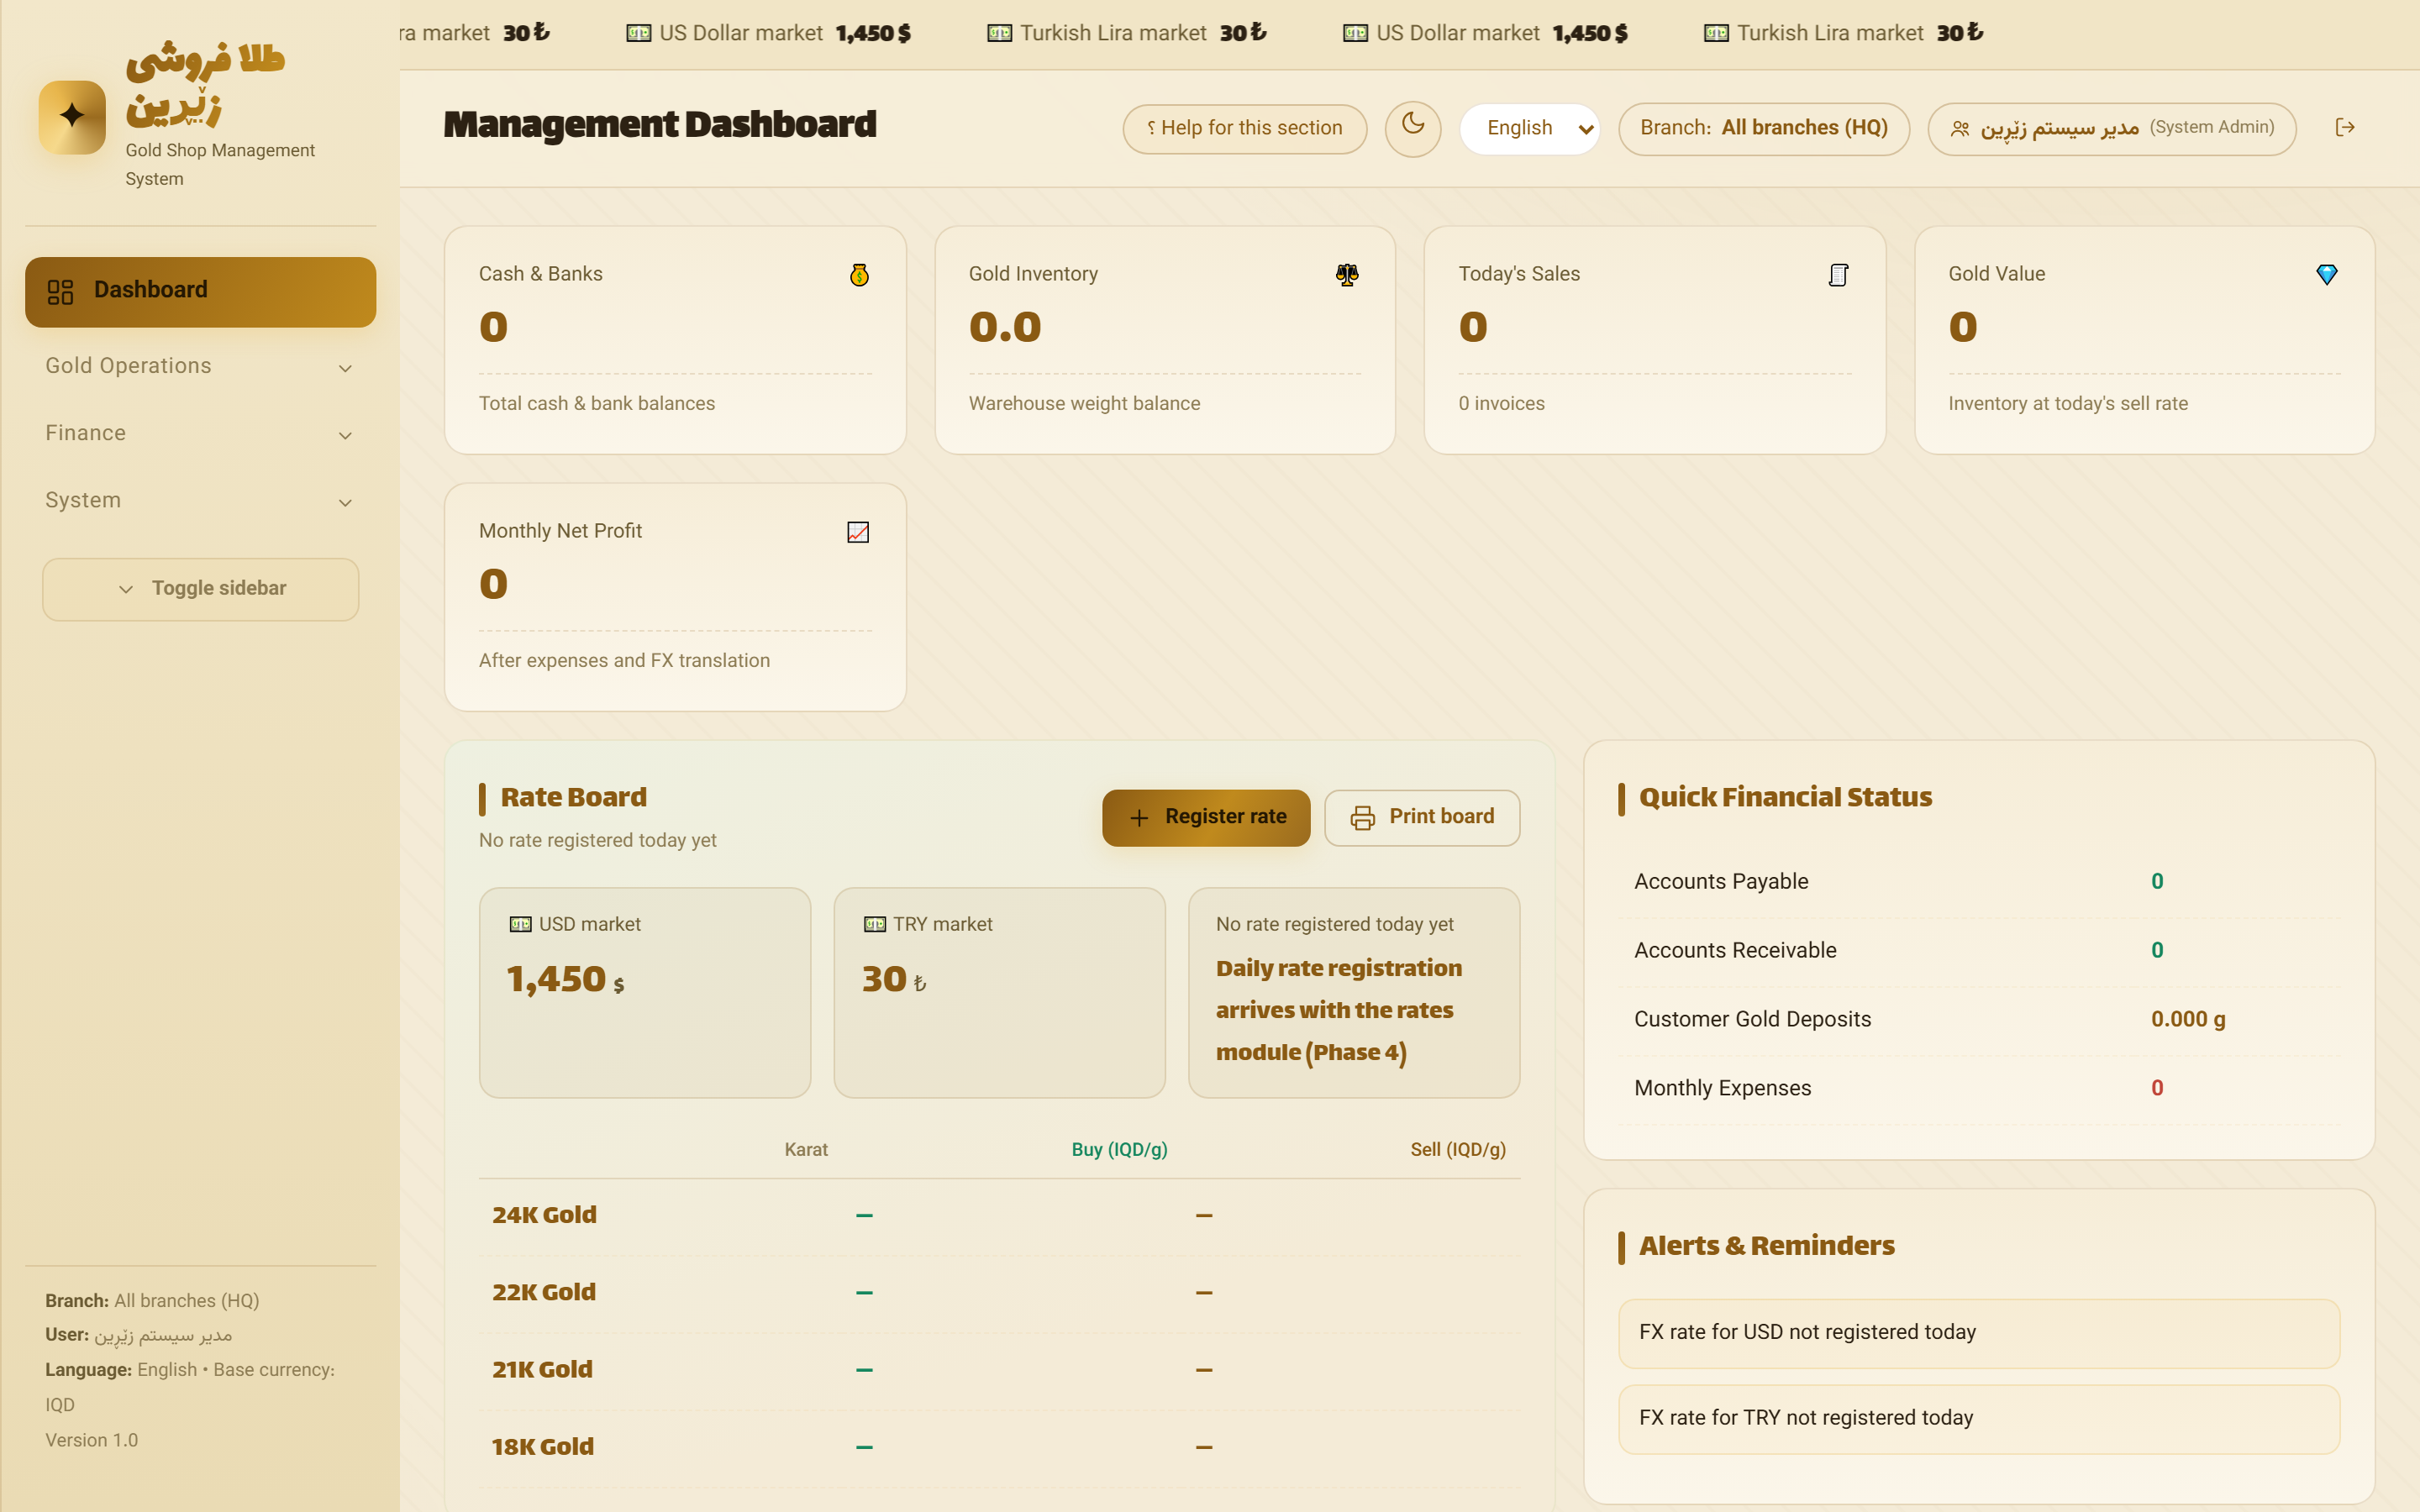The image size is (2420, 1512).
Task: Select Dashboard in the sidebar
Action: 200,291
